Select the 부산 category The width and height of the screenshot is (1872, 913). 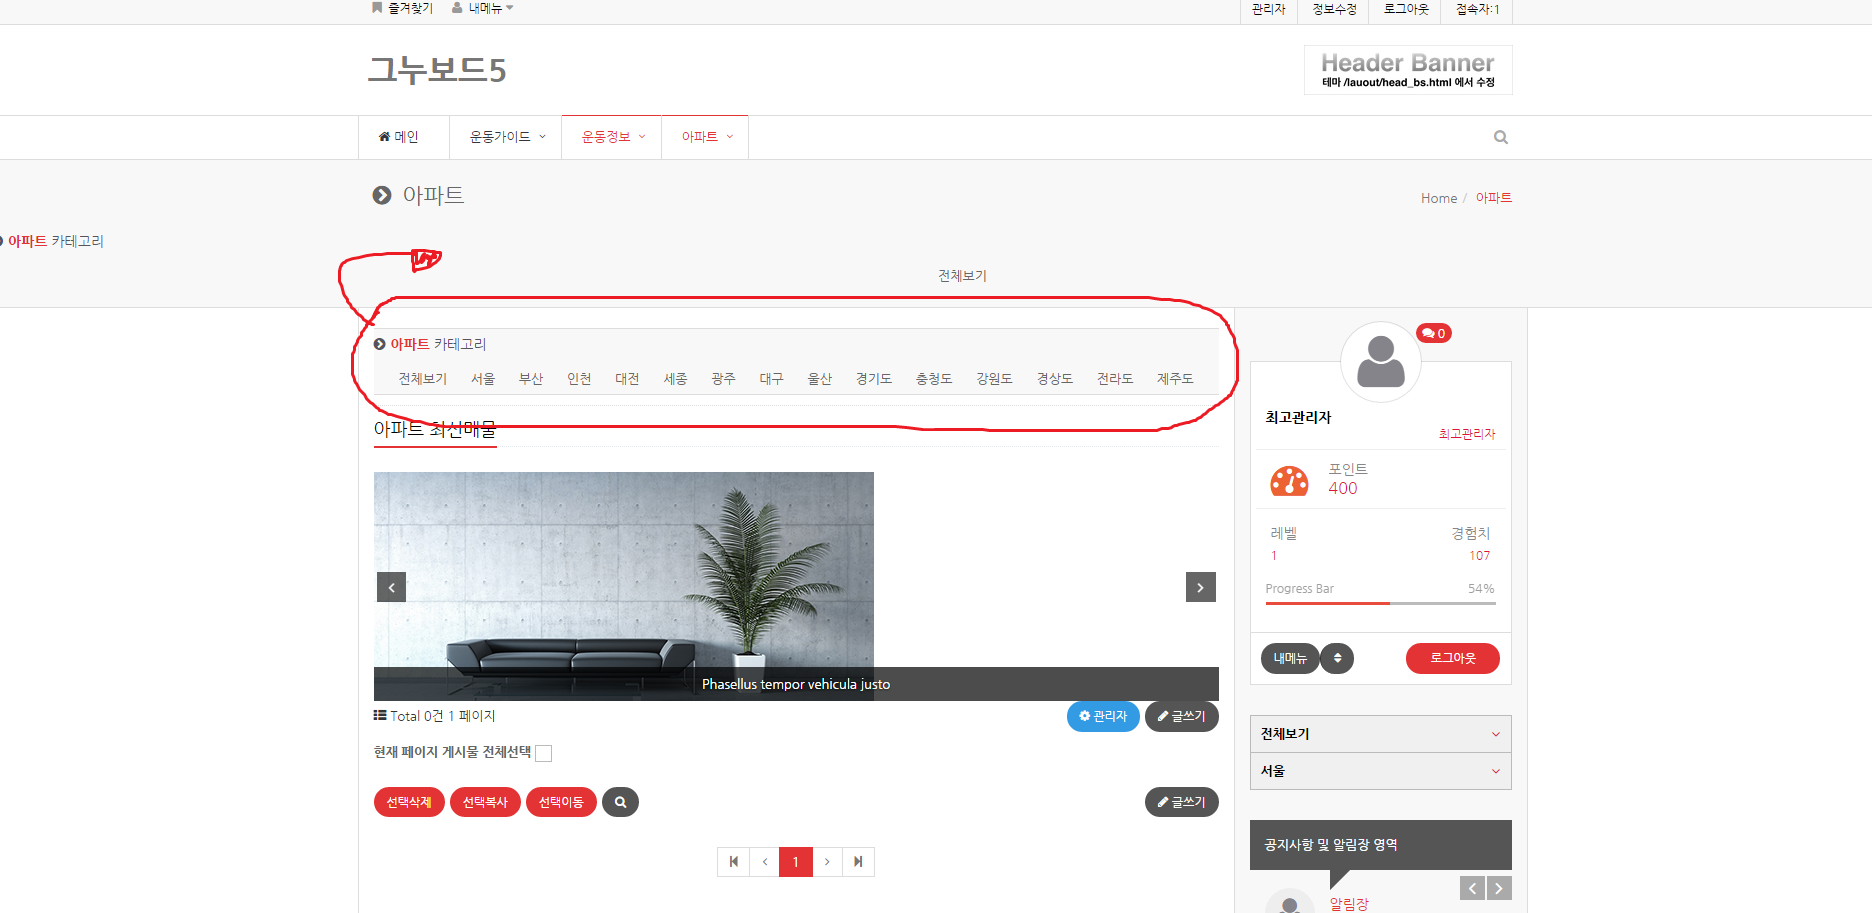531,379
